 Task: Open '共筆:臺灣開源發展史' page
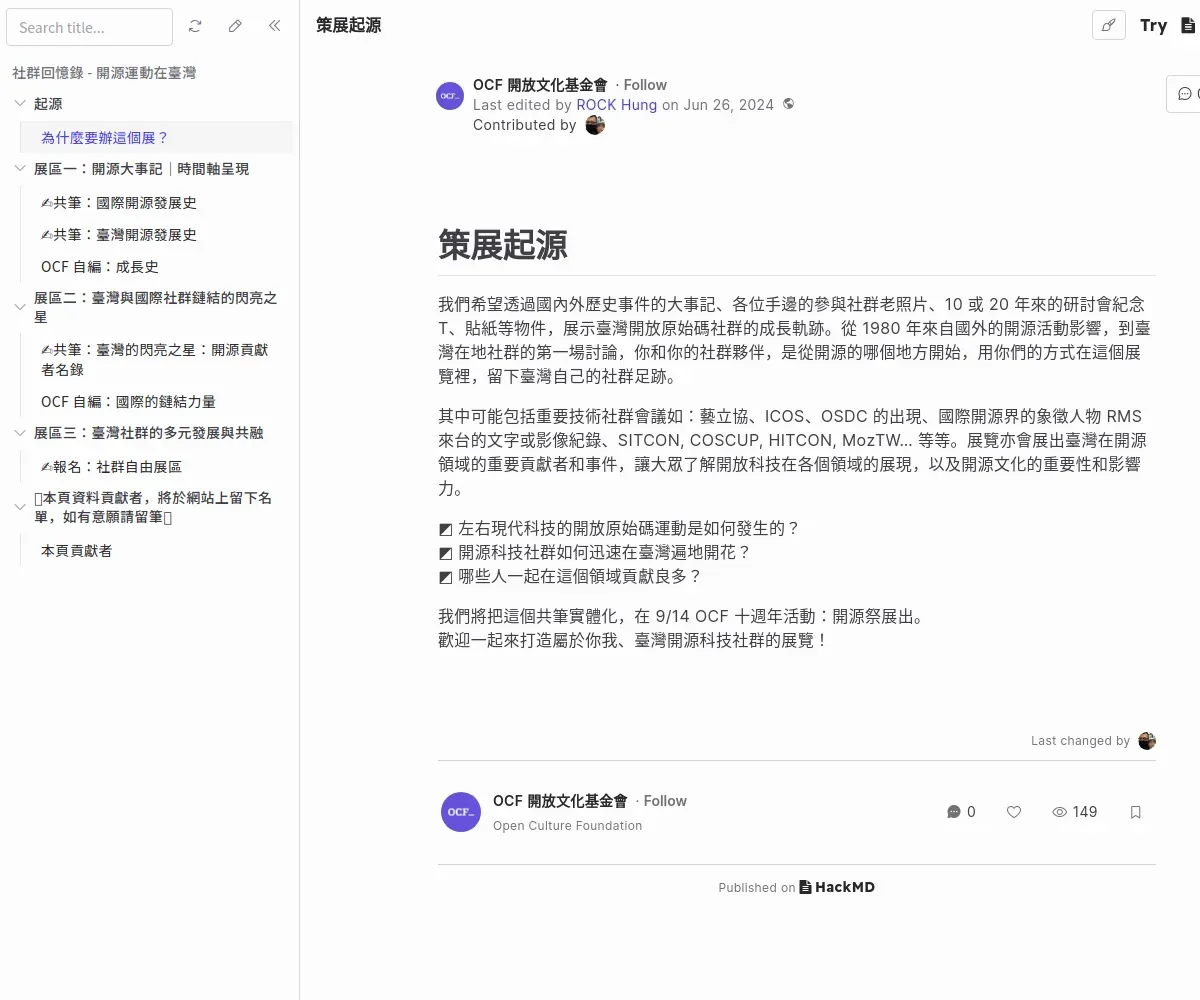pyautogui.click(x=119, y=235)
